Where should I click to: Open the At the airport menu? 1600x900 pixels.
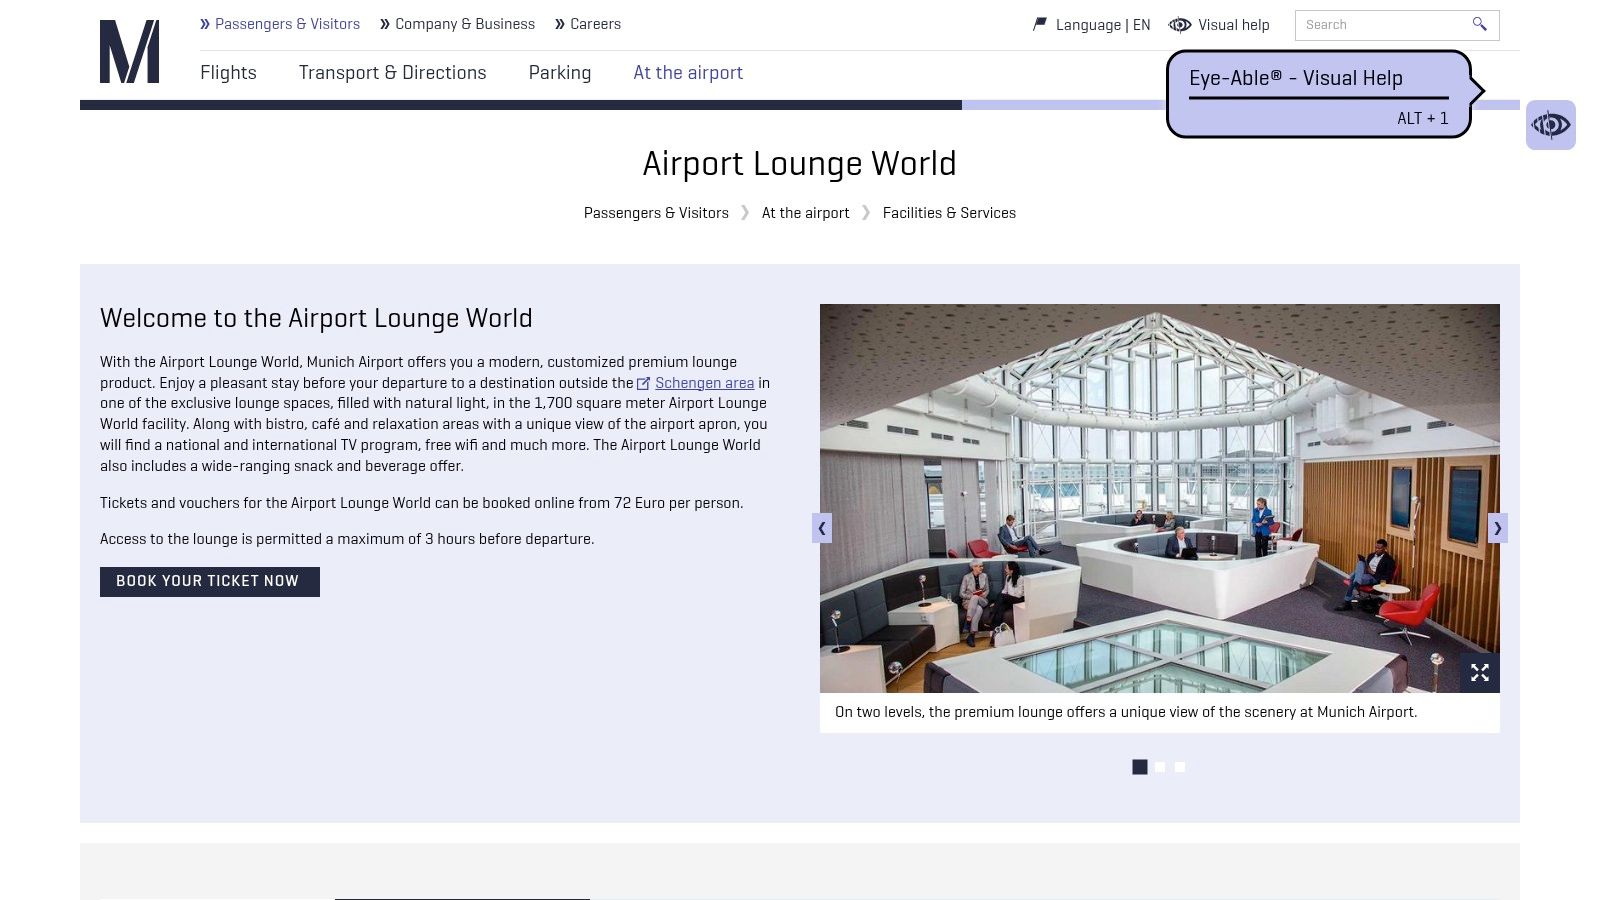coord(688,72)
